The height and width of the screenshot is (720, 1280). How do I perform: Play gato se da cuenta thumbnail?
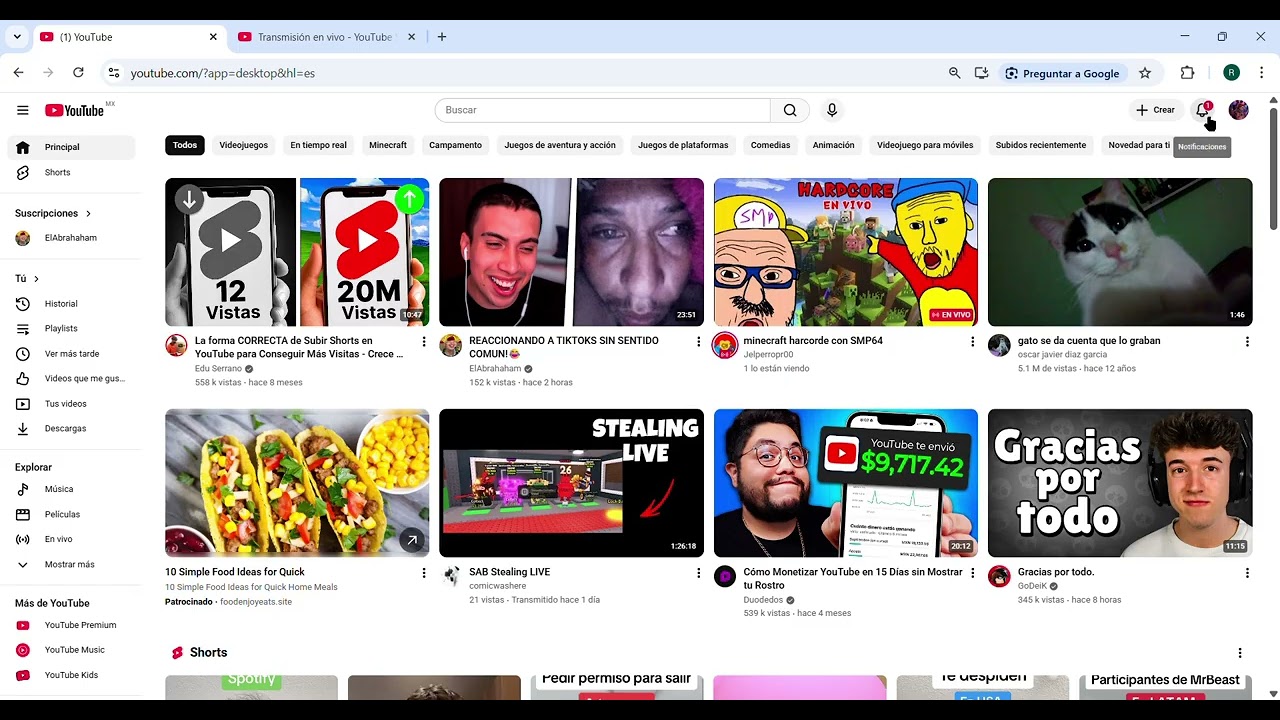tap(1120, 252)
